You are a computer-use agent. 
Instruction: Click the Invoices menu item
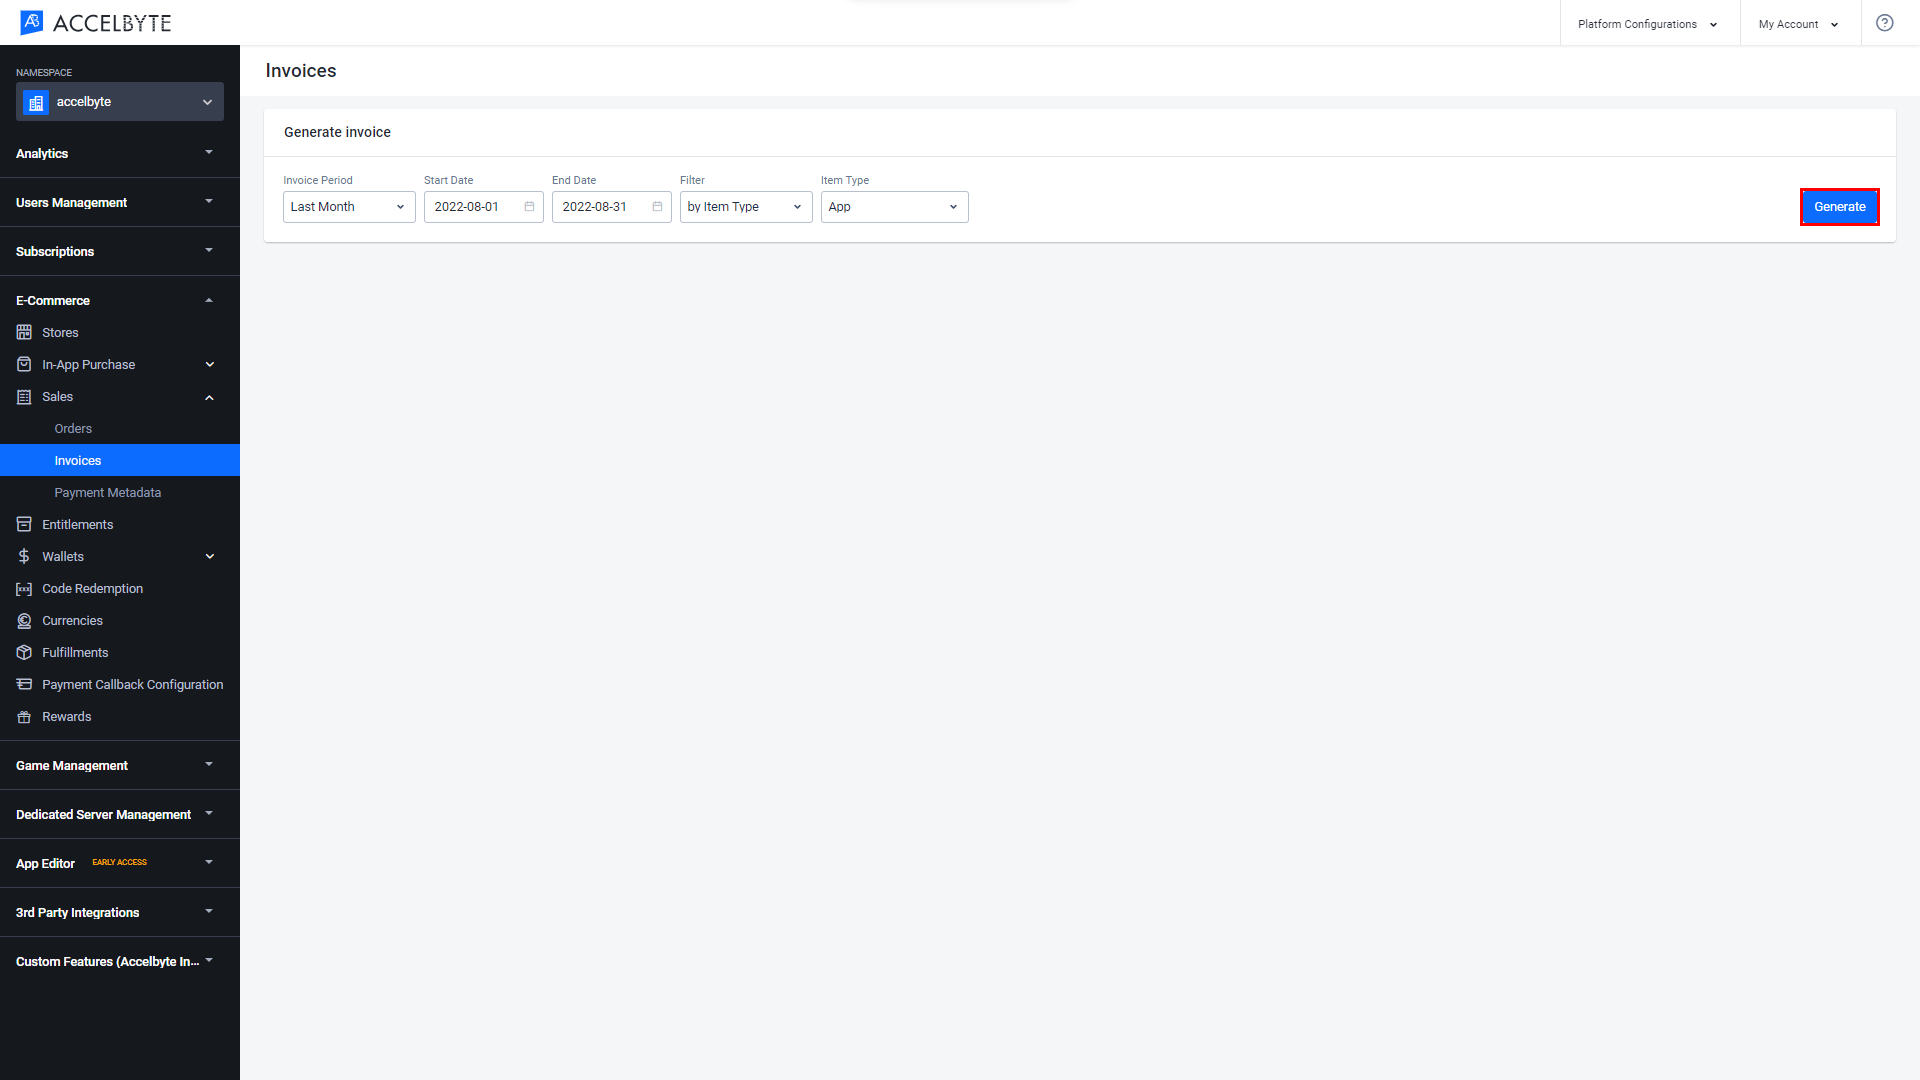76,460
